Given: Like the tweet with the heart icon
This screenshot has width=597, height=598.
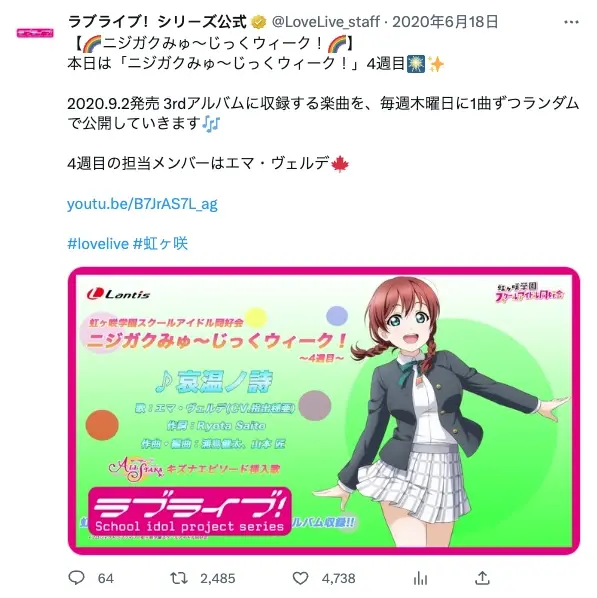Looking at the screenshot, I should [300, 578].
